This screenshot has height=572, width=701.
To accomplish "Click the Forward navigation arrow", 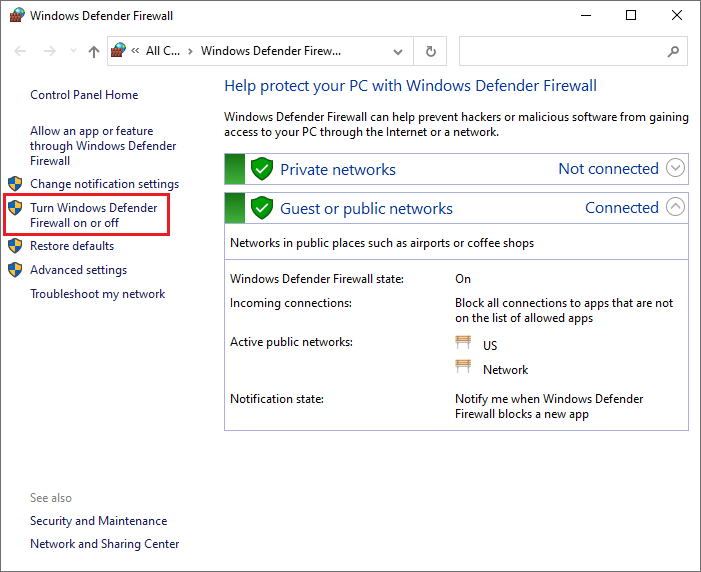I will pos(50,51).
